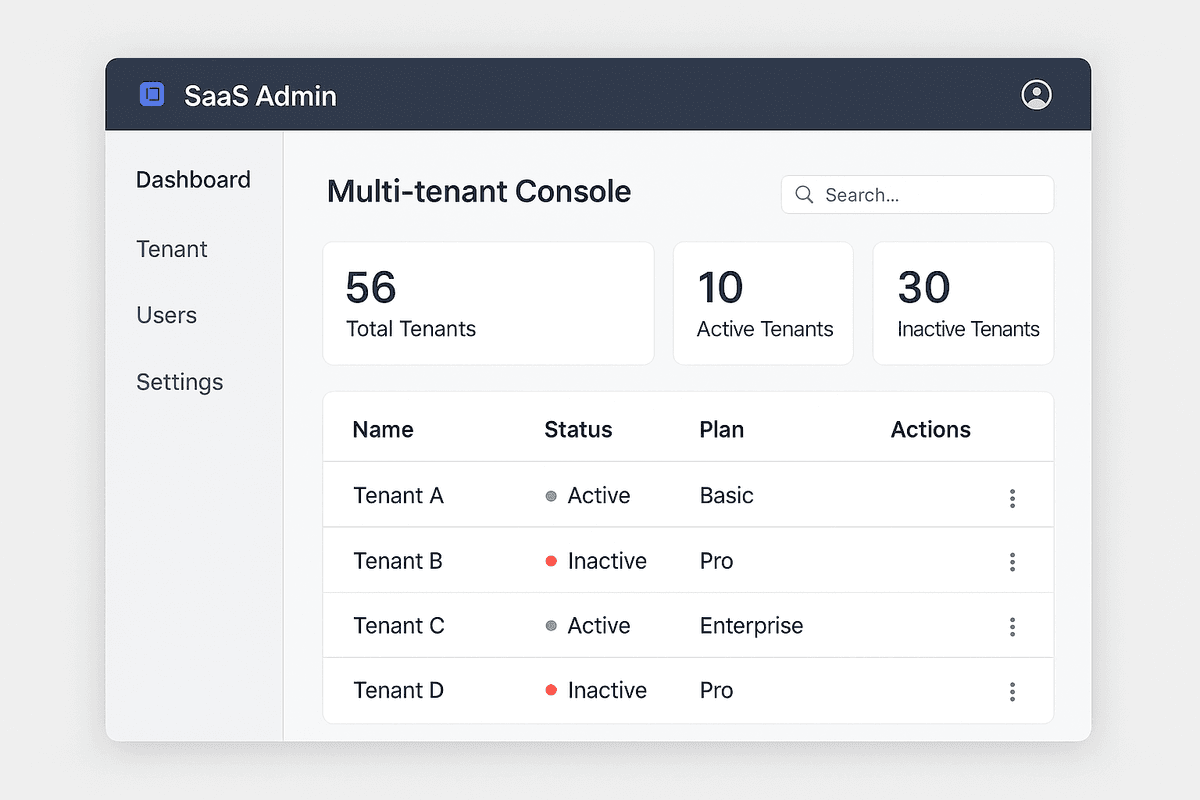1200x800 pixels.
Task: Open the Dashboard page
Action: [193, 180]
